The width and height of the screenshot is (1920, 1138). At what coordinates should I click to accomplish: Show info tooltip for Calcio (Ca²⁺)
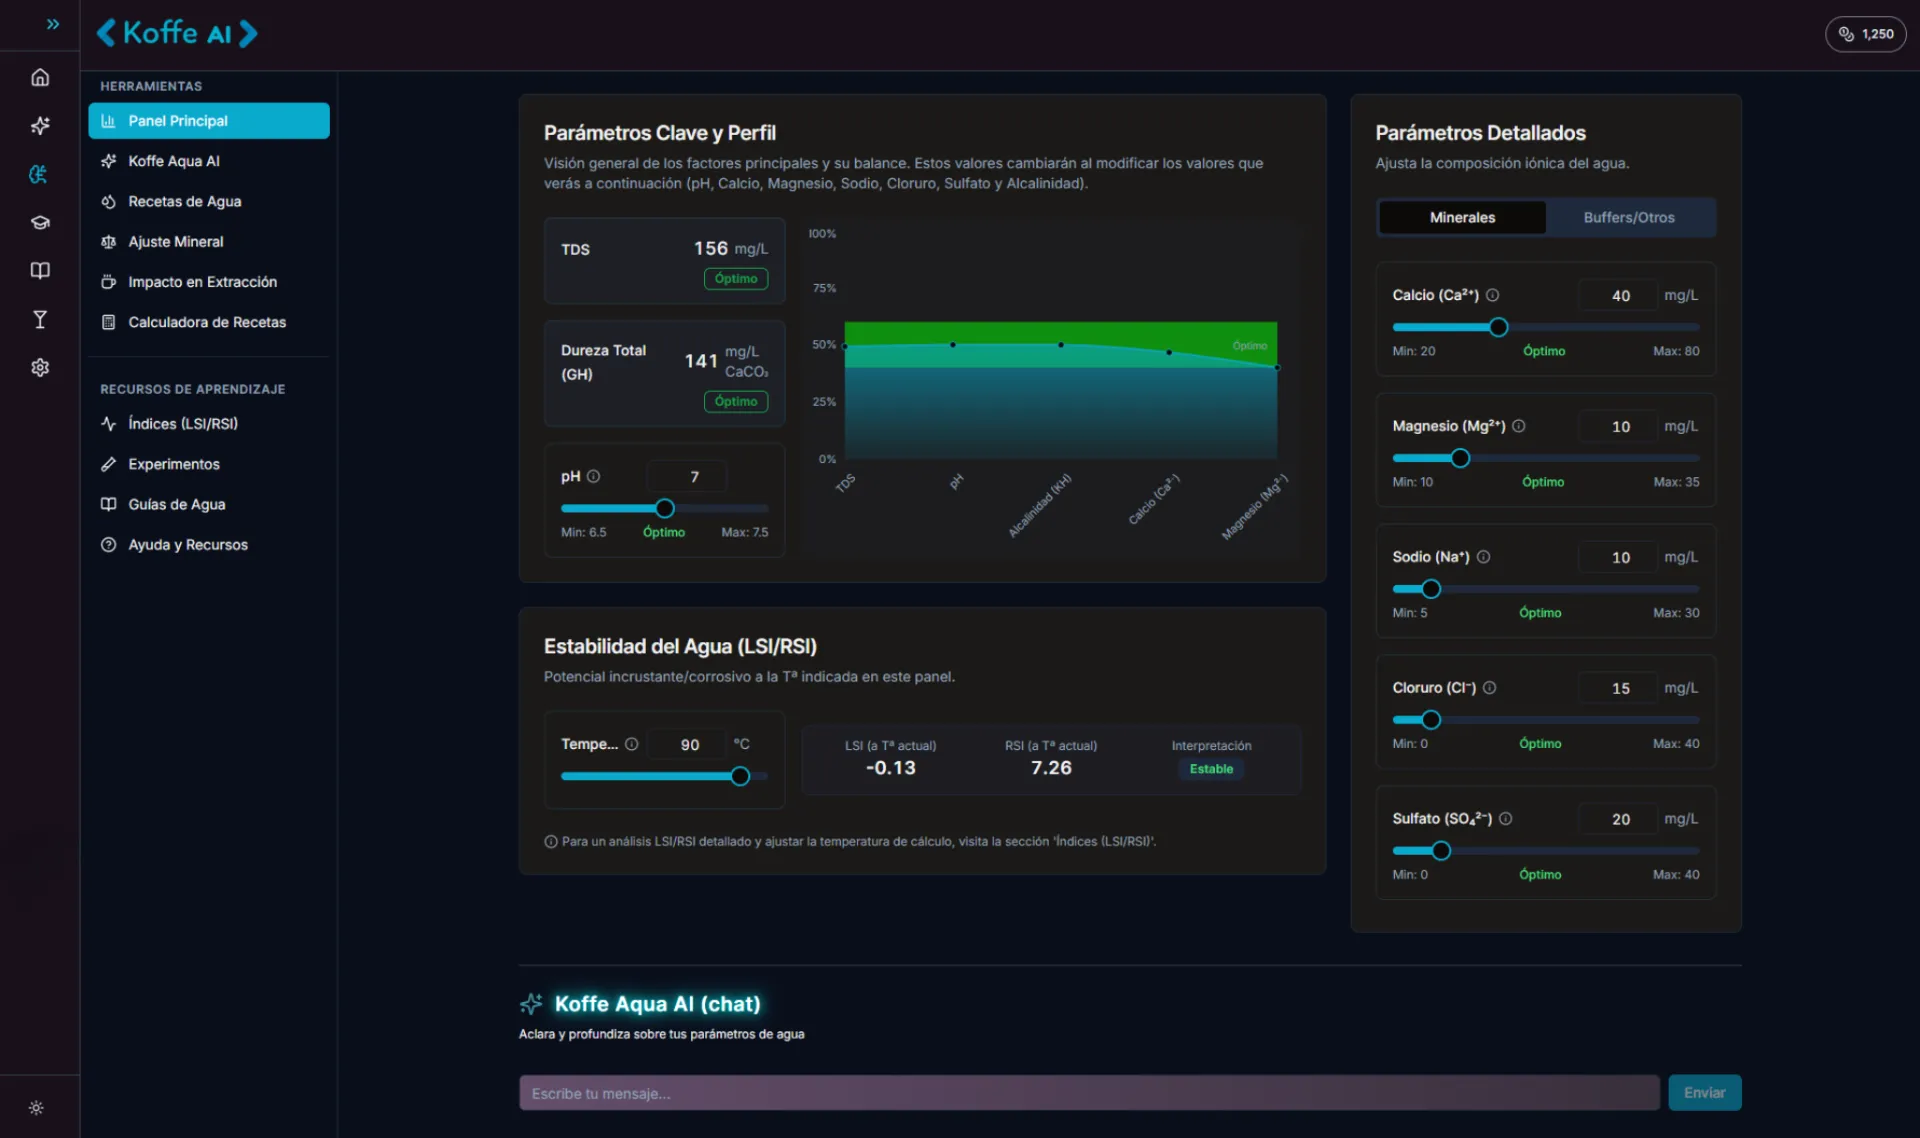[x=1493, y=295]
